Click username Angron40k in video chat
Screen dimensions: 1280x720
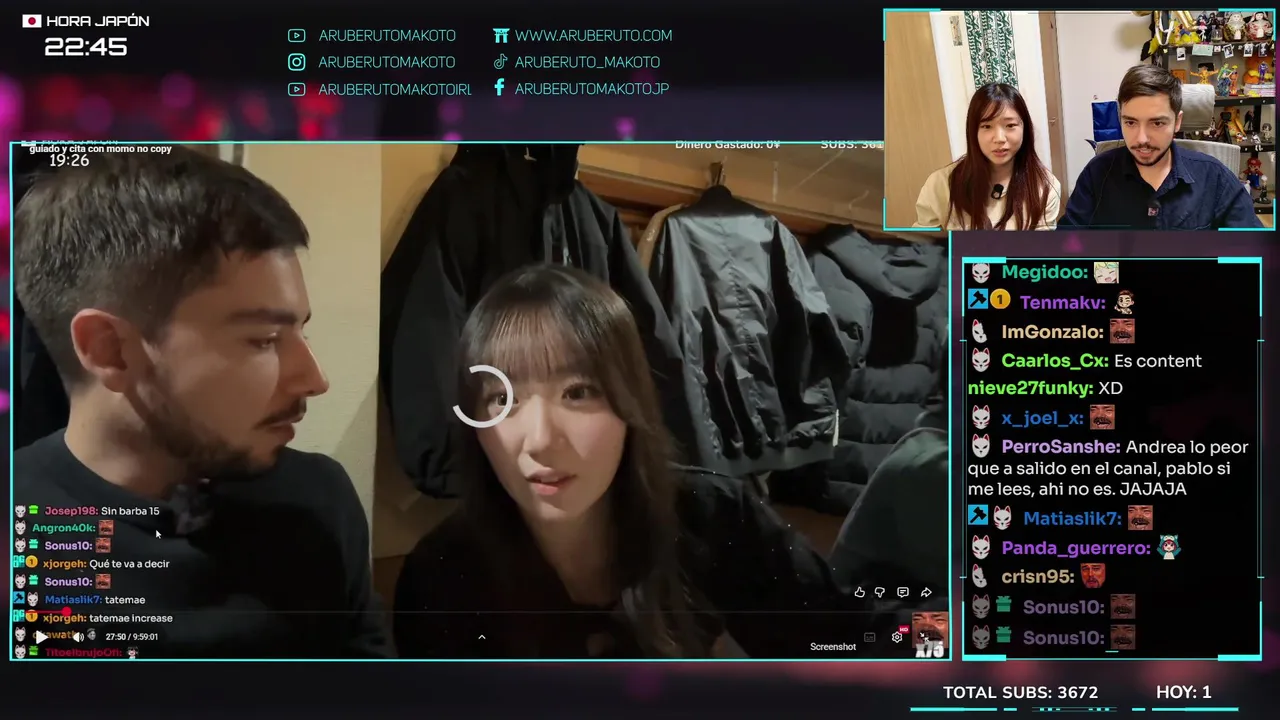[63, 528]
